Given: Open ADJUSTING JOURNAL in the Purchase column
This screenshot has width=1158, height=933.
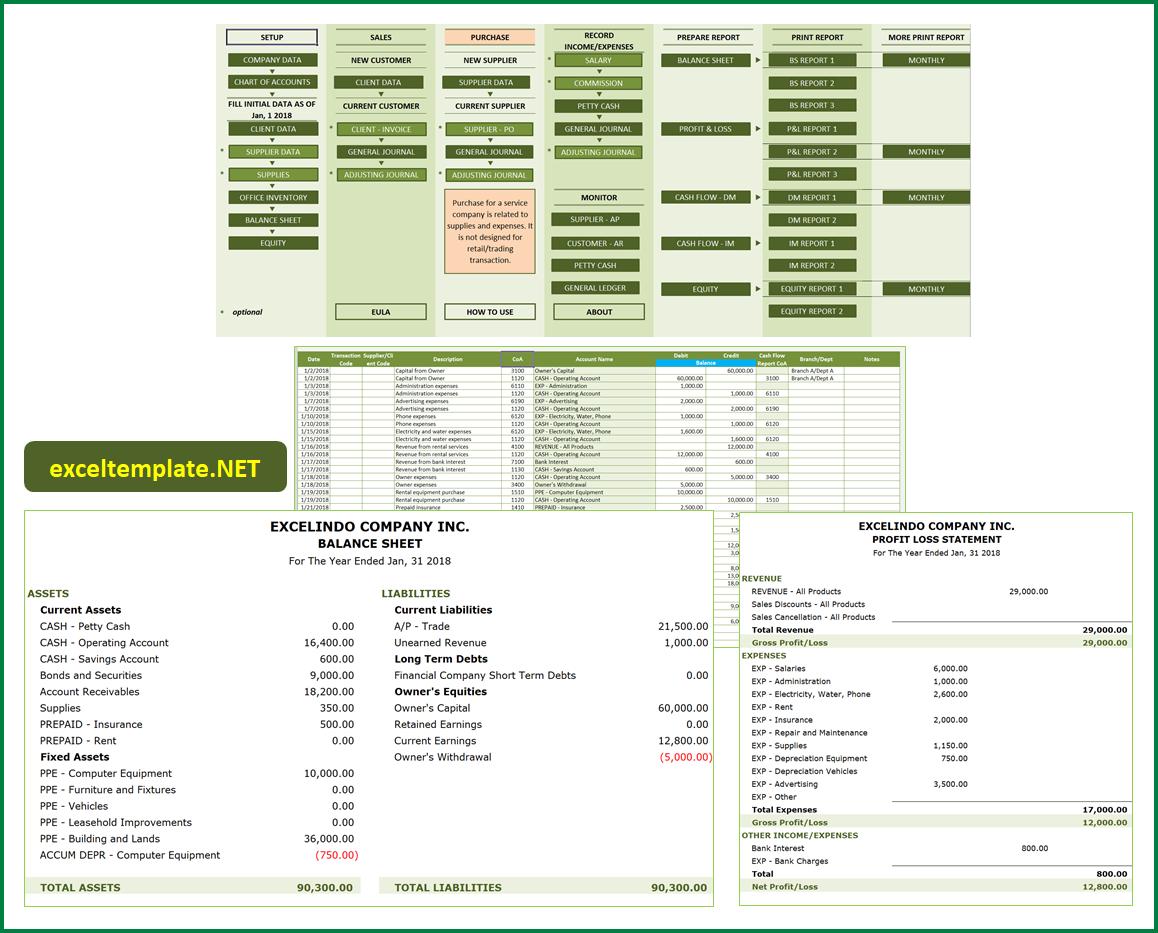Looking at the screenshot, I should pyautogui.click(x=490, y=175).
